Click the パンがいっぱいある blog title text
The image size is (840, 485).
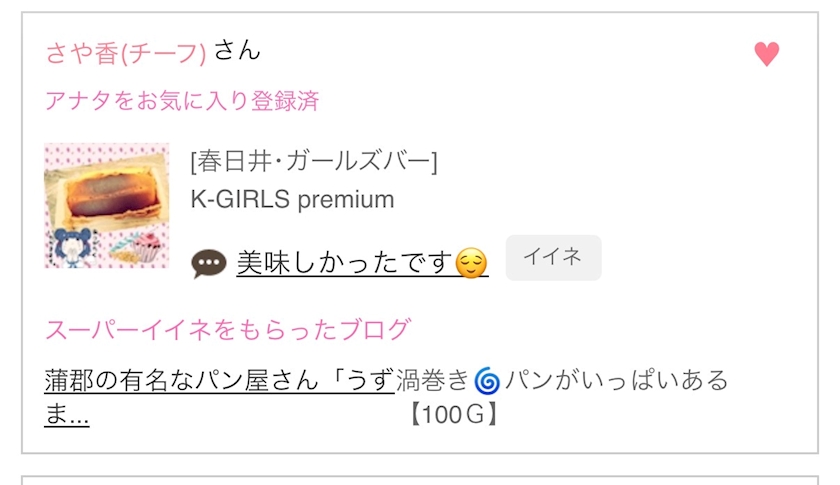click(x=616, y=381)
